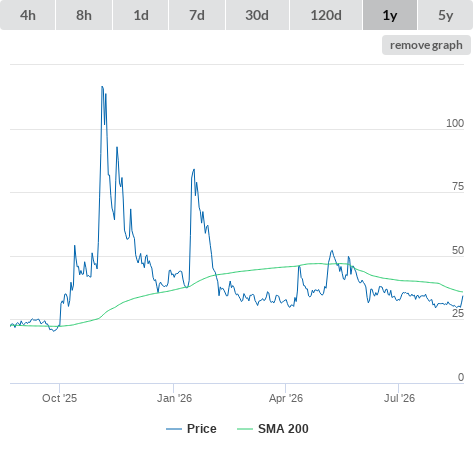The image size is (474, 455).
Task: Click the Apr '26 axis label
Action: 286,398
